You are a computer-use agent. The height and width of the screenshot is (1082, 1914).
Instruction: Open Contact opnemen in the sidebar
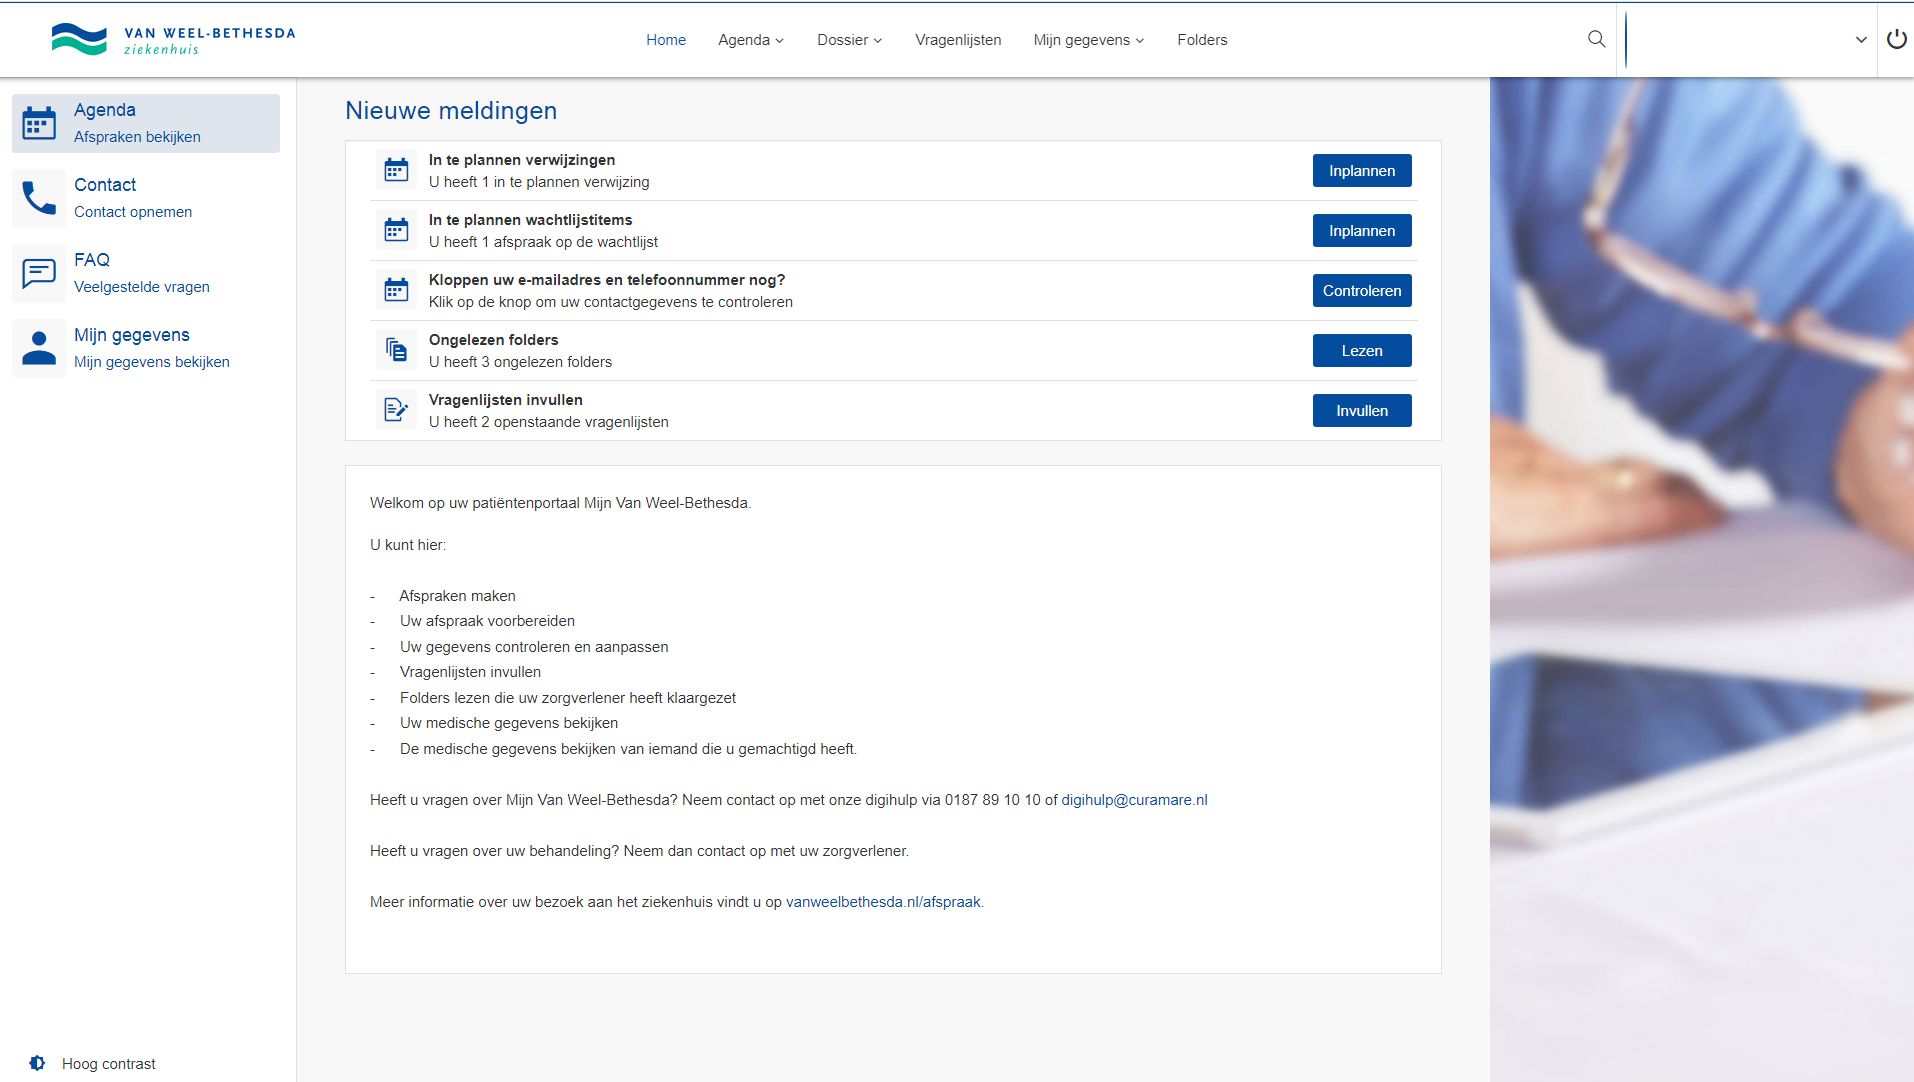coord(133,212)
